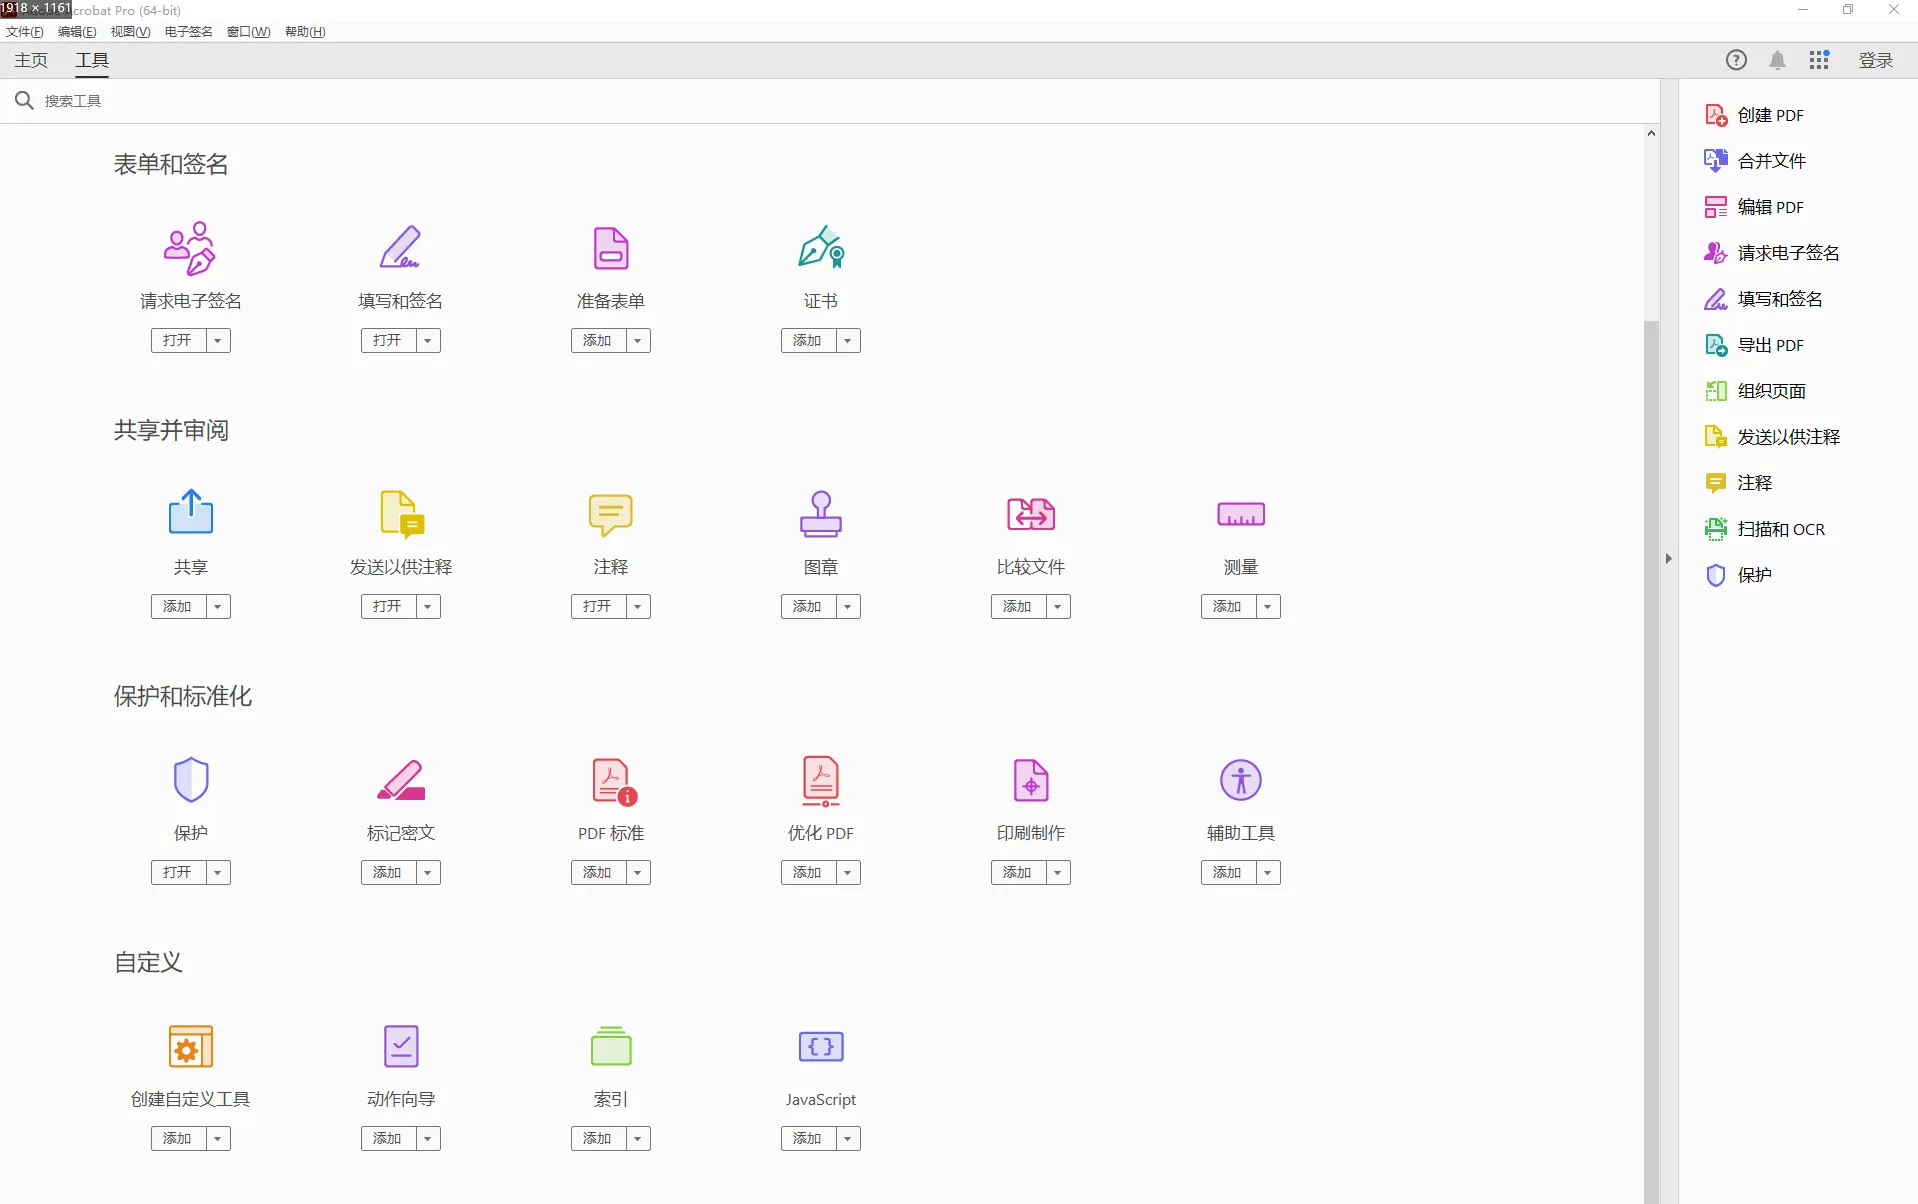Expand the dropdown arrow beside 准备表单 添加
The height and width of the screenshot is (1204, 1918).
click(x=638, y=341)
